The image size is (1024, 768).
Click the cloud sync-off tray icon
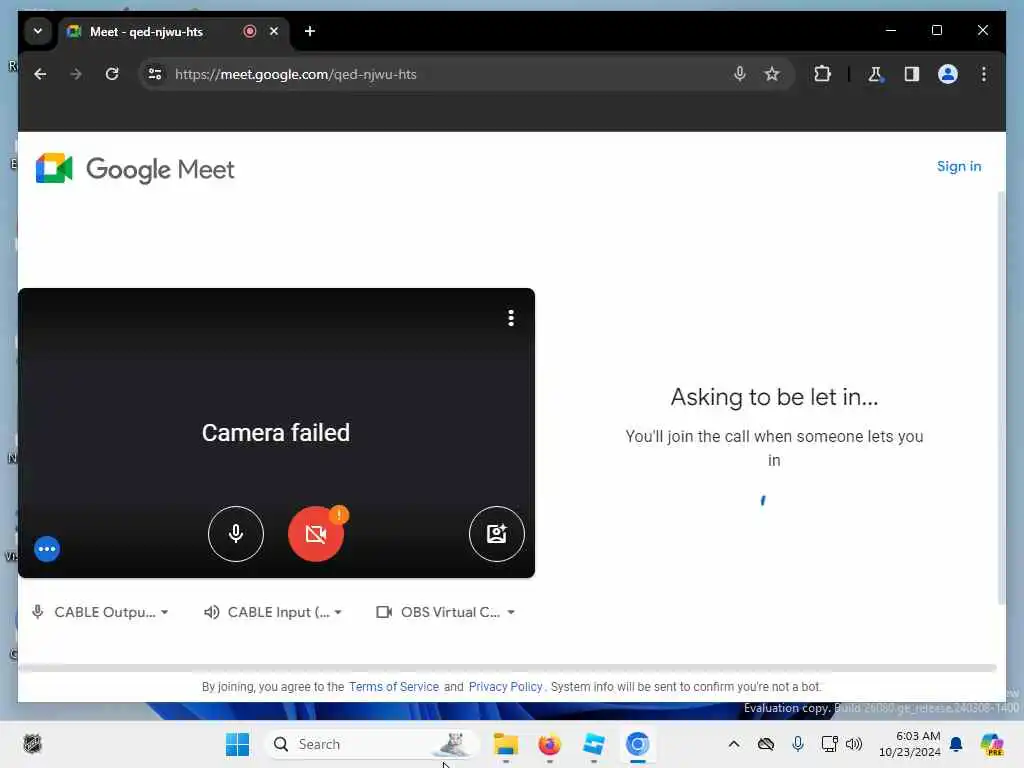[x=766, y=744]
